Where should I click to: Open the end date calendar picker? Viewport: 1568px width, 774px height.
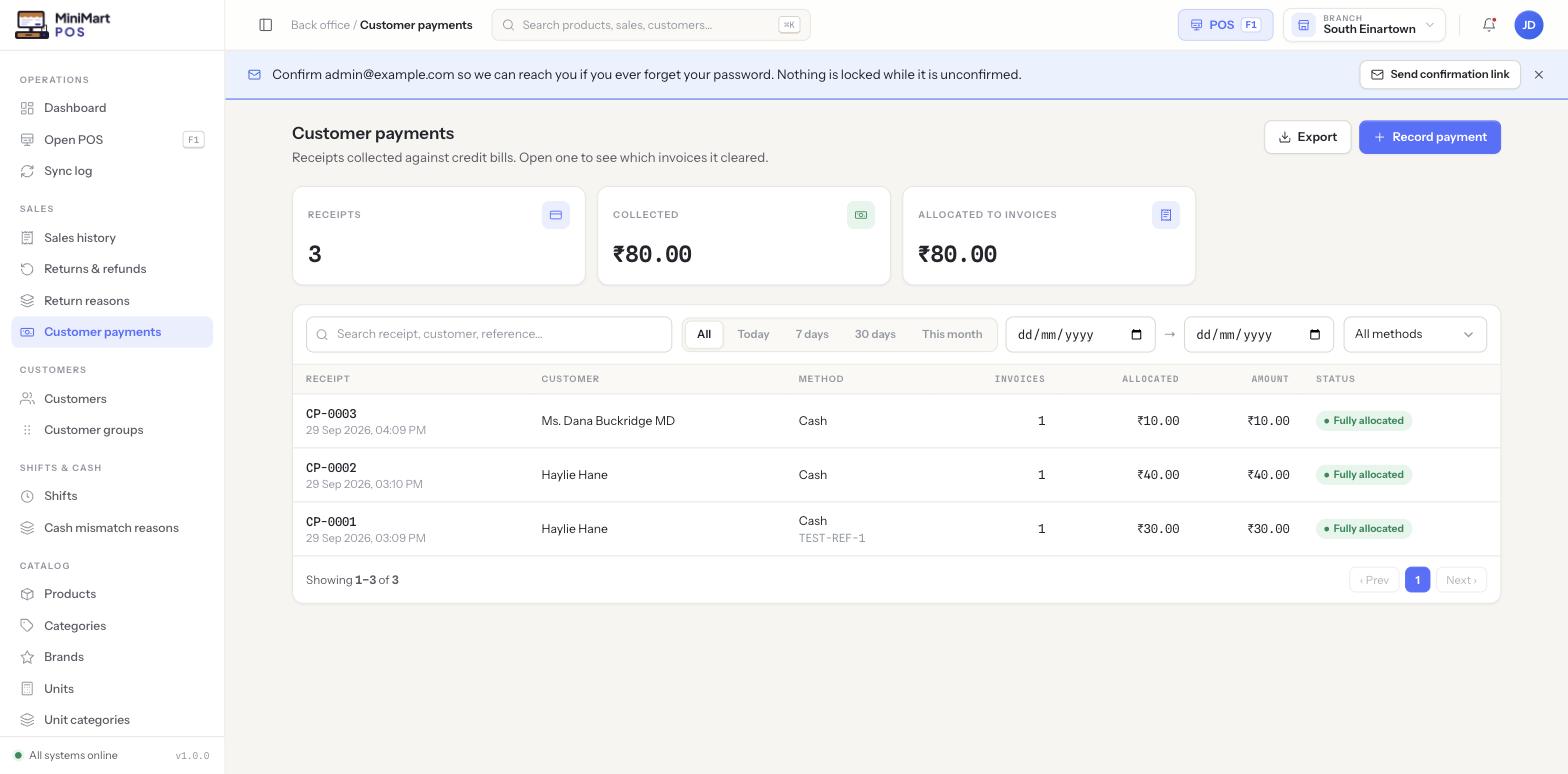pyautogui.click(x=1315, y=335)
